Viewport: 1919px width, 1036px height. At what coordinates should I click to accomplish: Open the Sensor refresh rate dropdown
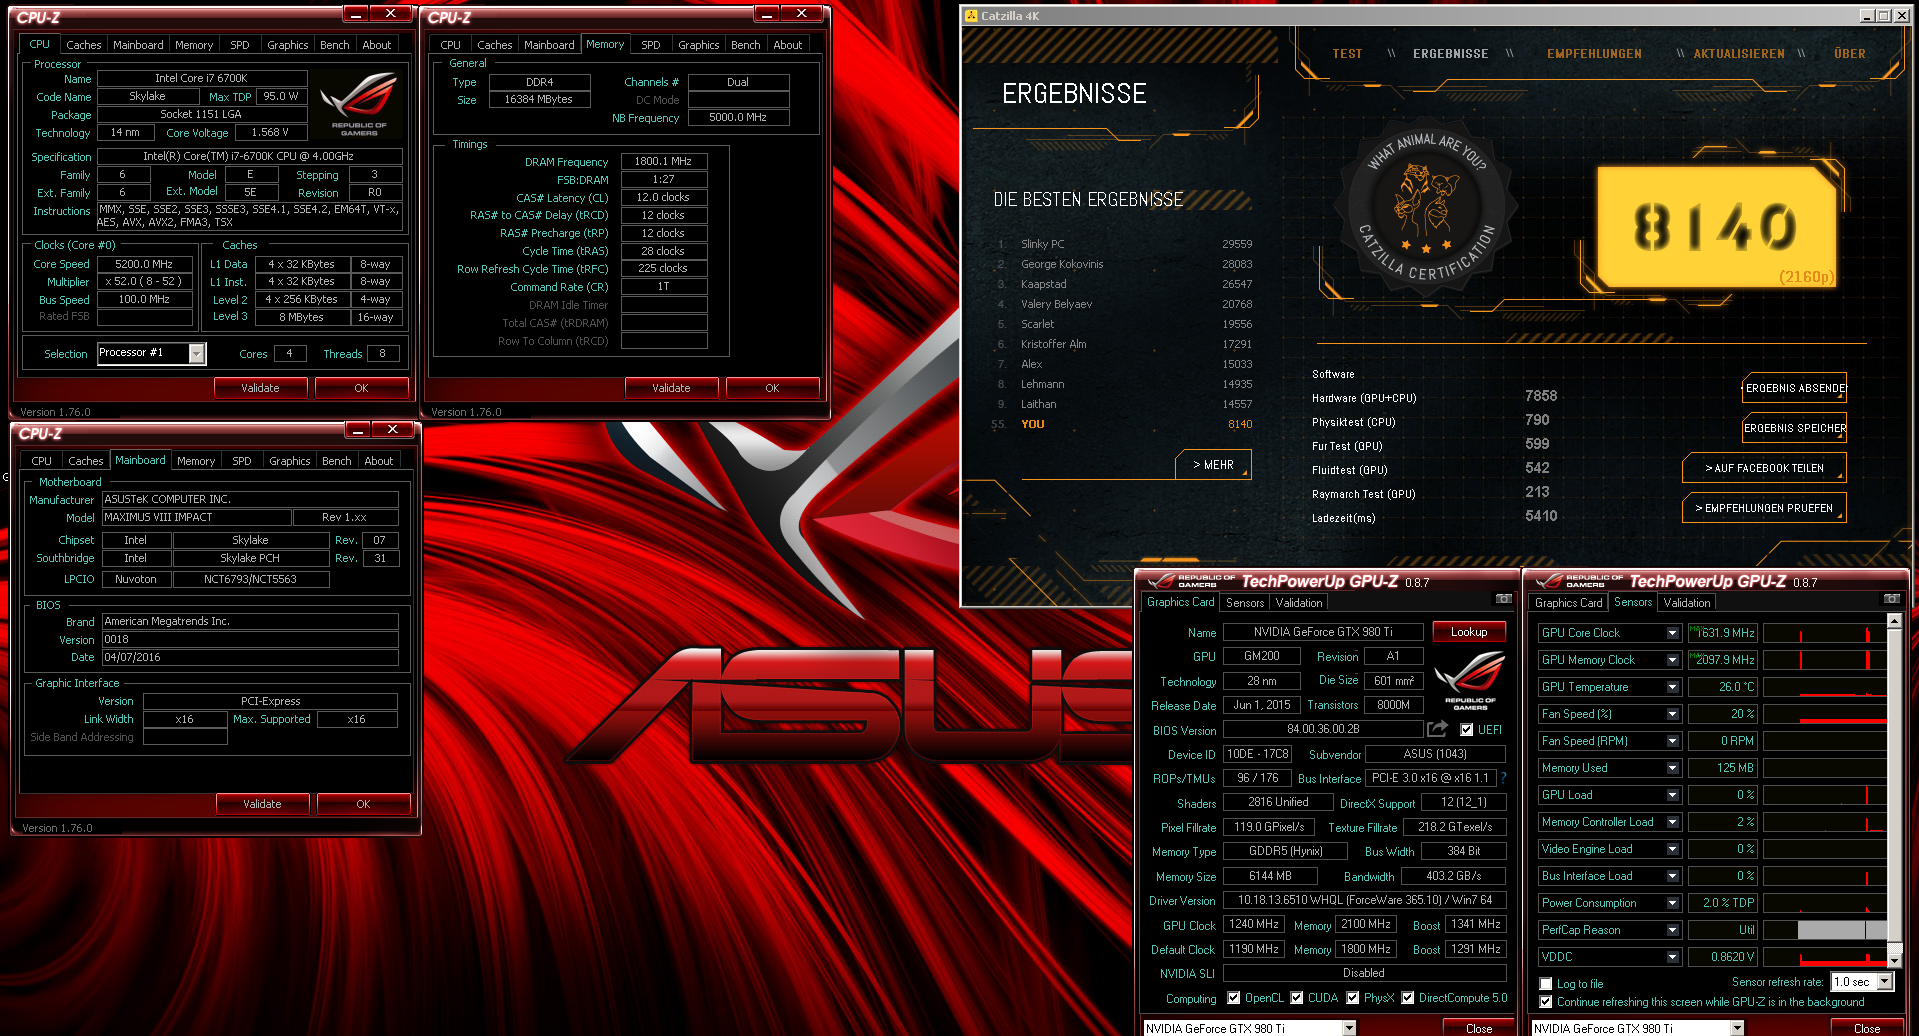pyautogui.click(x=1885, y=982)
